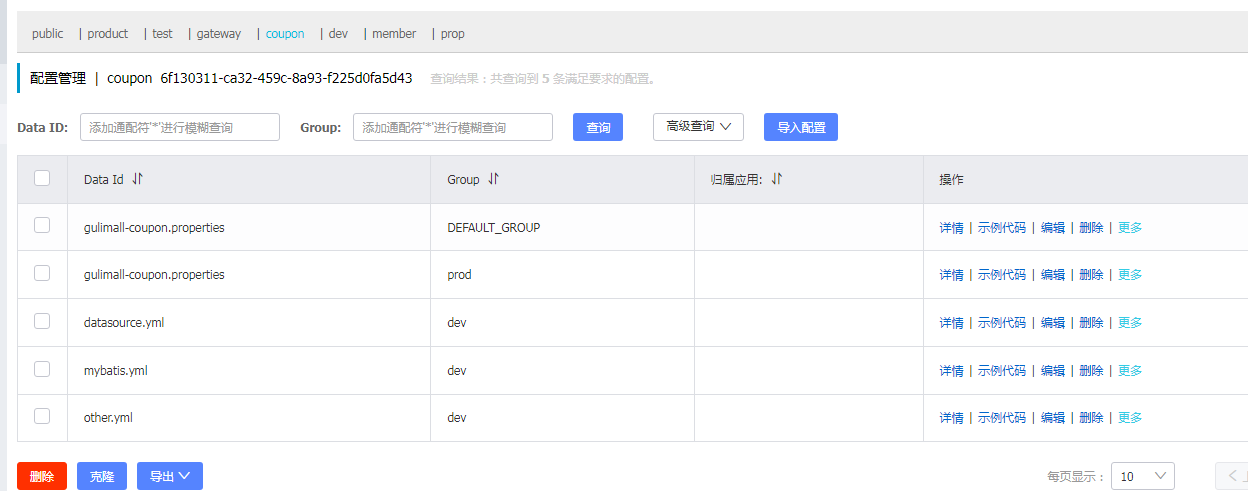Click 编辑 for prod gulimall-coupon.properties
Screen dimensions: 1248x491
pyautogui.click(x=1052, y=274)
